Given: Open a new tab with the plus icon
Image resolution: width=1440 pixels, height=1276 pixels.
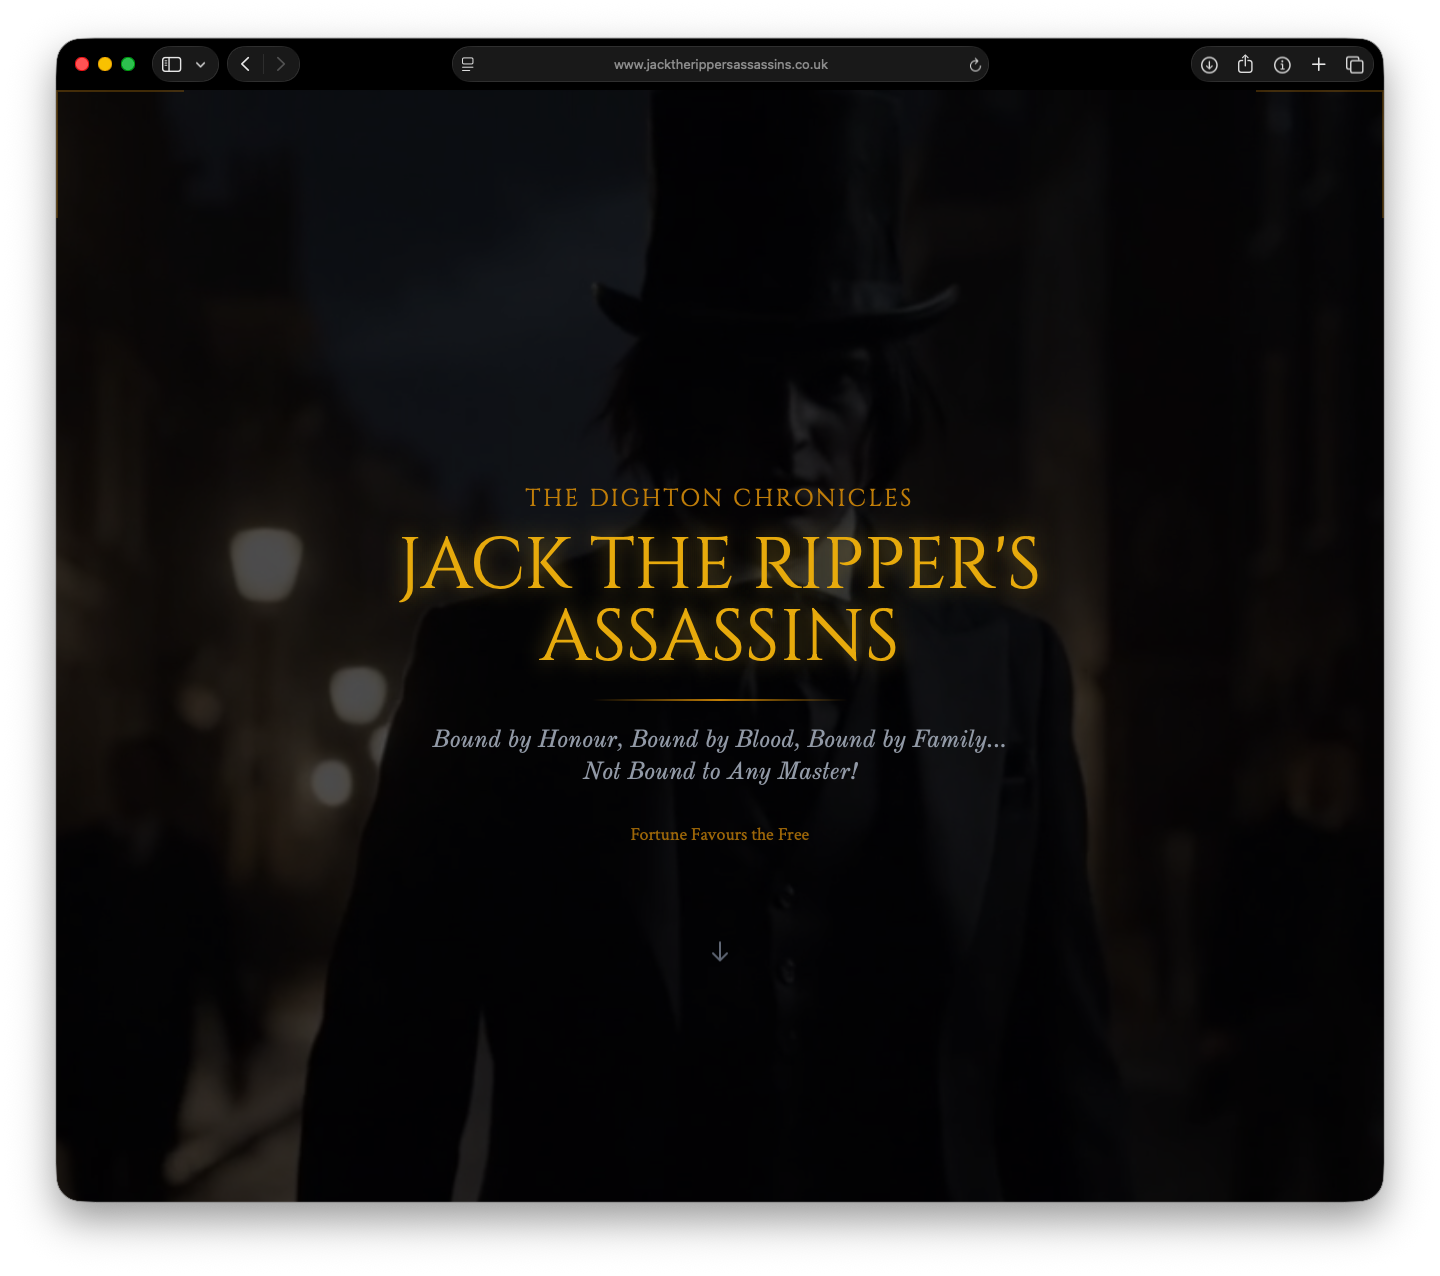Looking at the screenshot, I should pos(1318,63).
